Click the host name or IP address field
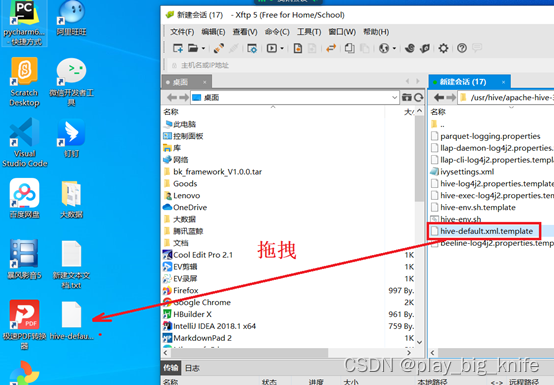This screenshot has width=554, height=385. (x=360, y=65)
